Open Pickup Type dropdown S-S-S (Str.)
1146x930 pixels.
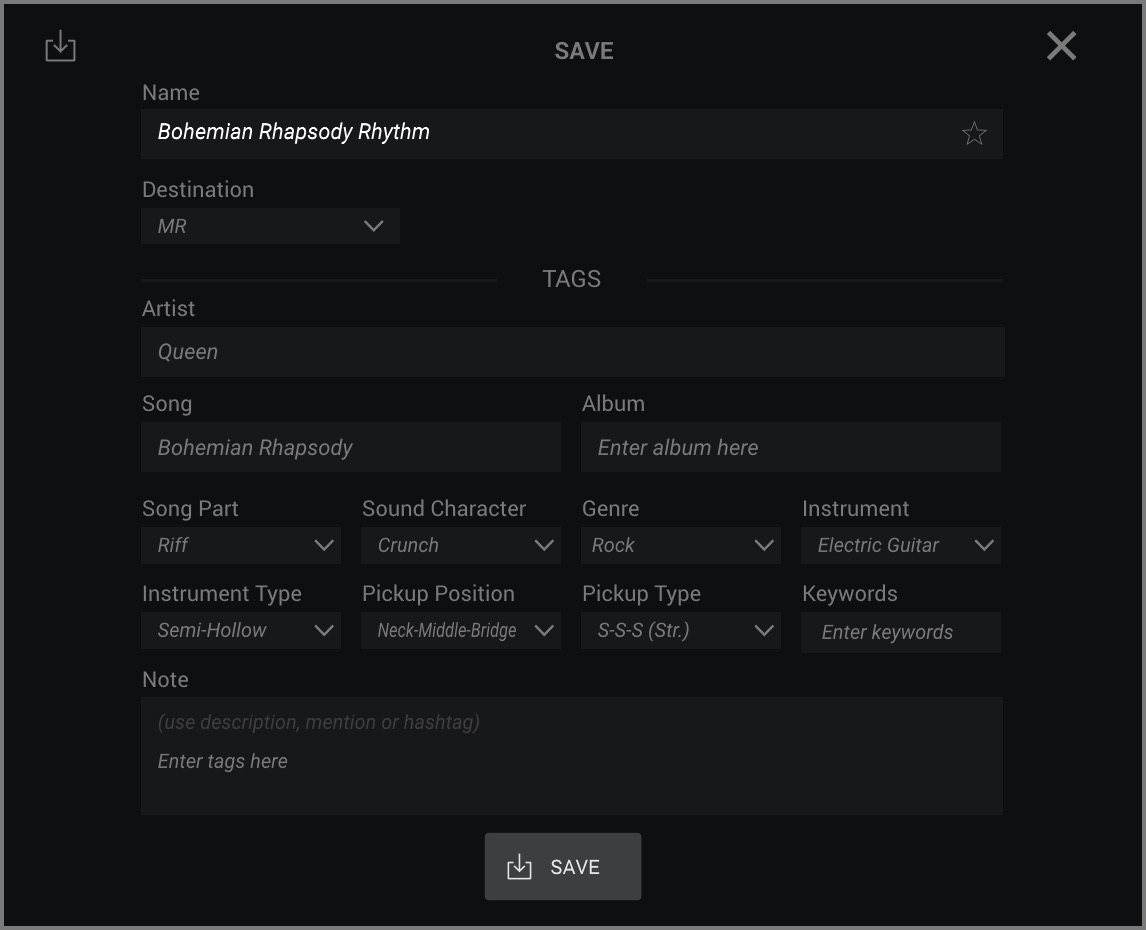(x=680, y=630)
